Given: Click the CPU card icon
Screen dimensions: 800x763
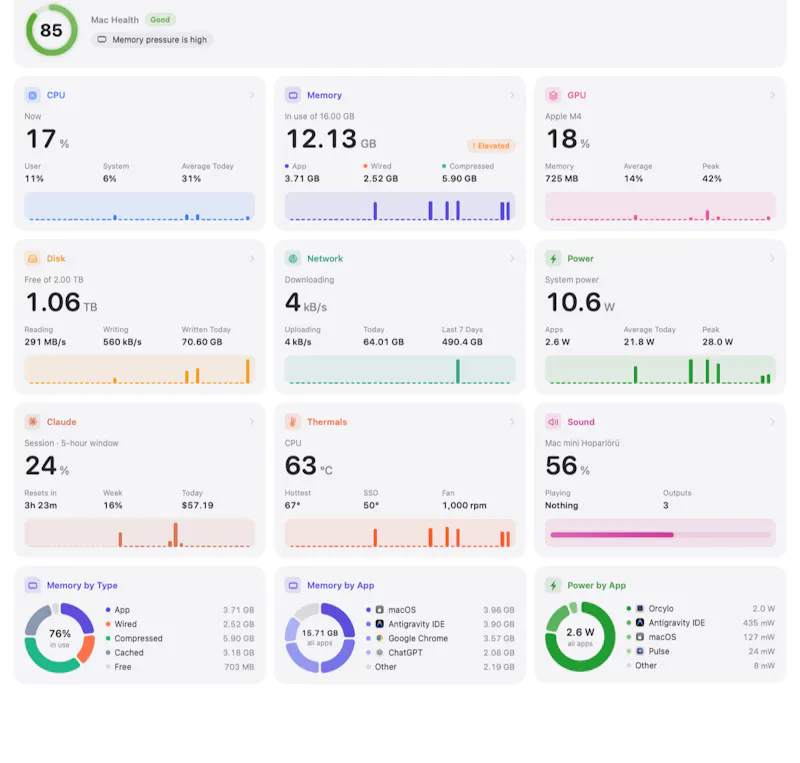Looking at the screenshot, I should (x=33, y=95).
